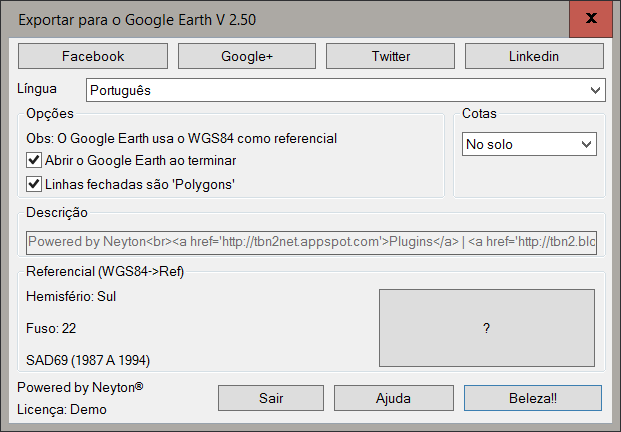Open the Língua language dropdown
The image size is (621, 432).
coord(345,90)
